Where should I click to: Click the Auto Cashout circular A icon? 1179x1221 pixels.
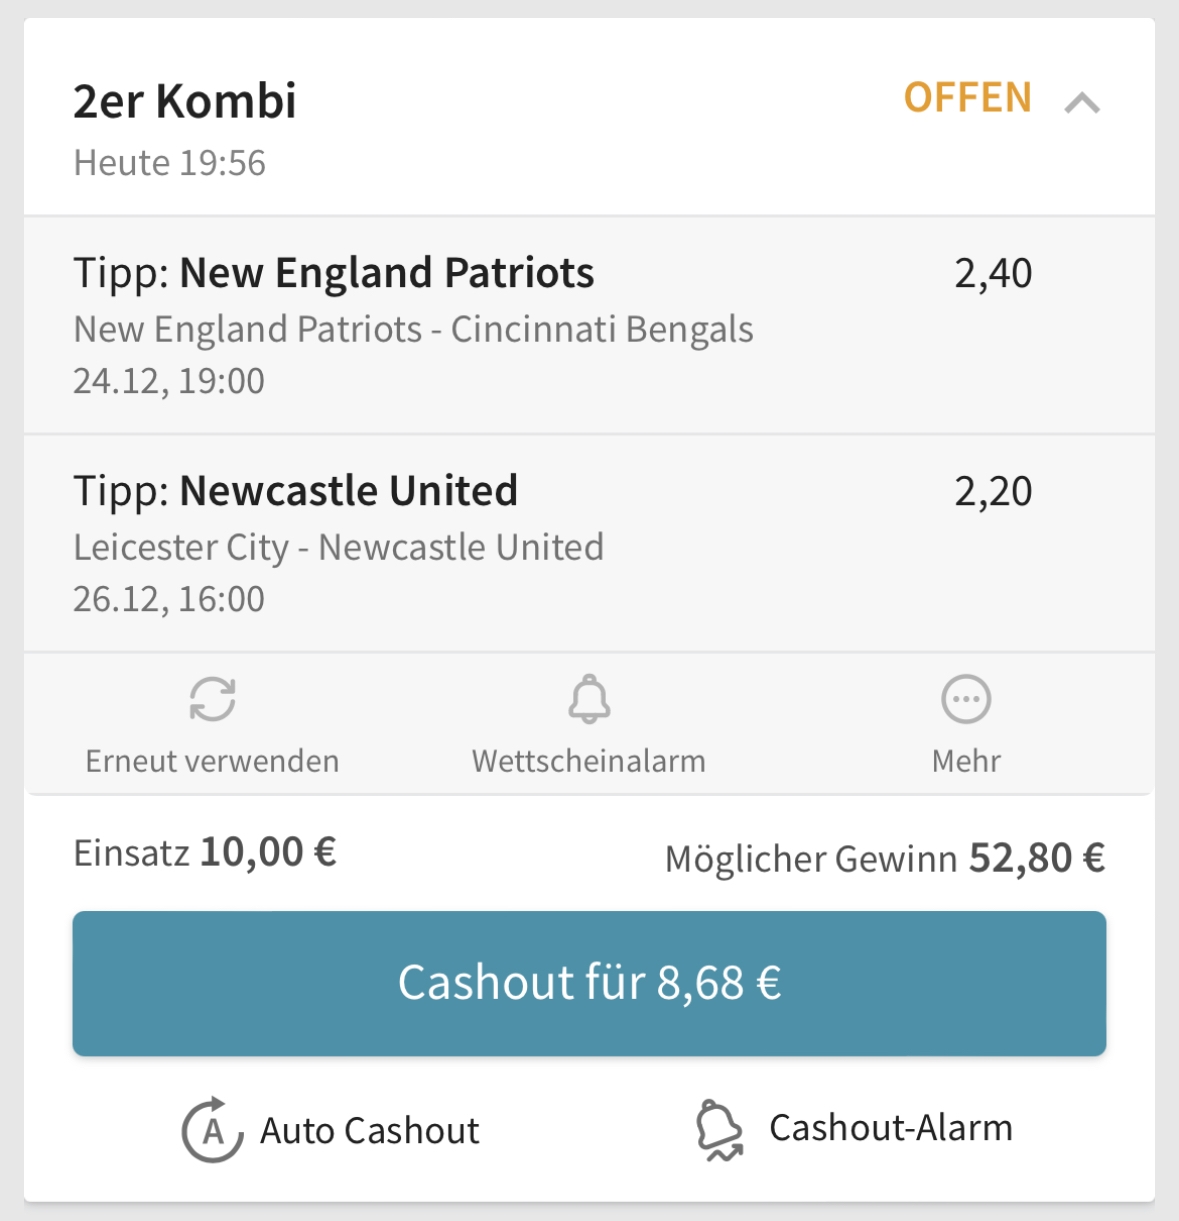(212, 1130)
